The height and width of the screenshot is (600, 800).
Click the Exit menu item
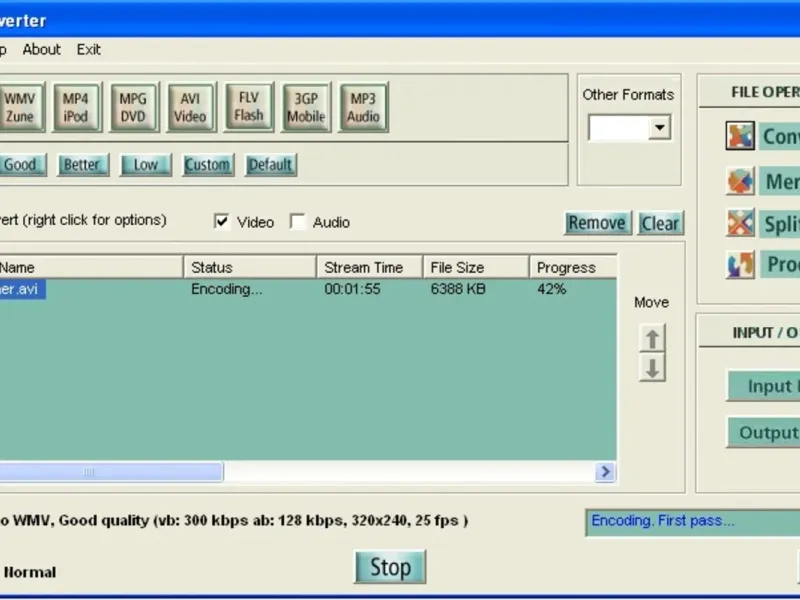[89, 49]
